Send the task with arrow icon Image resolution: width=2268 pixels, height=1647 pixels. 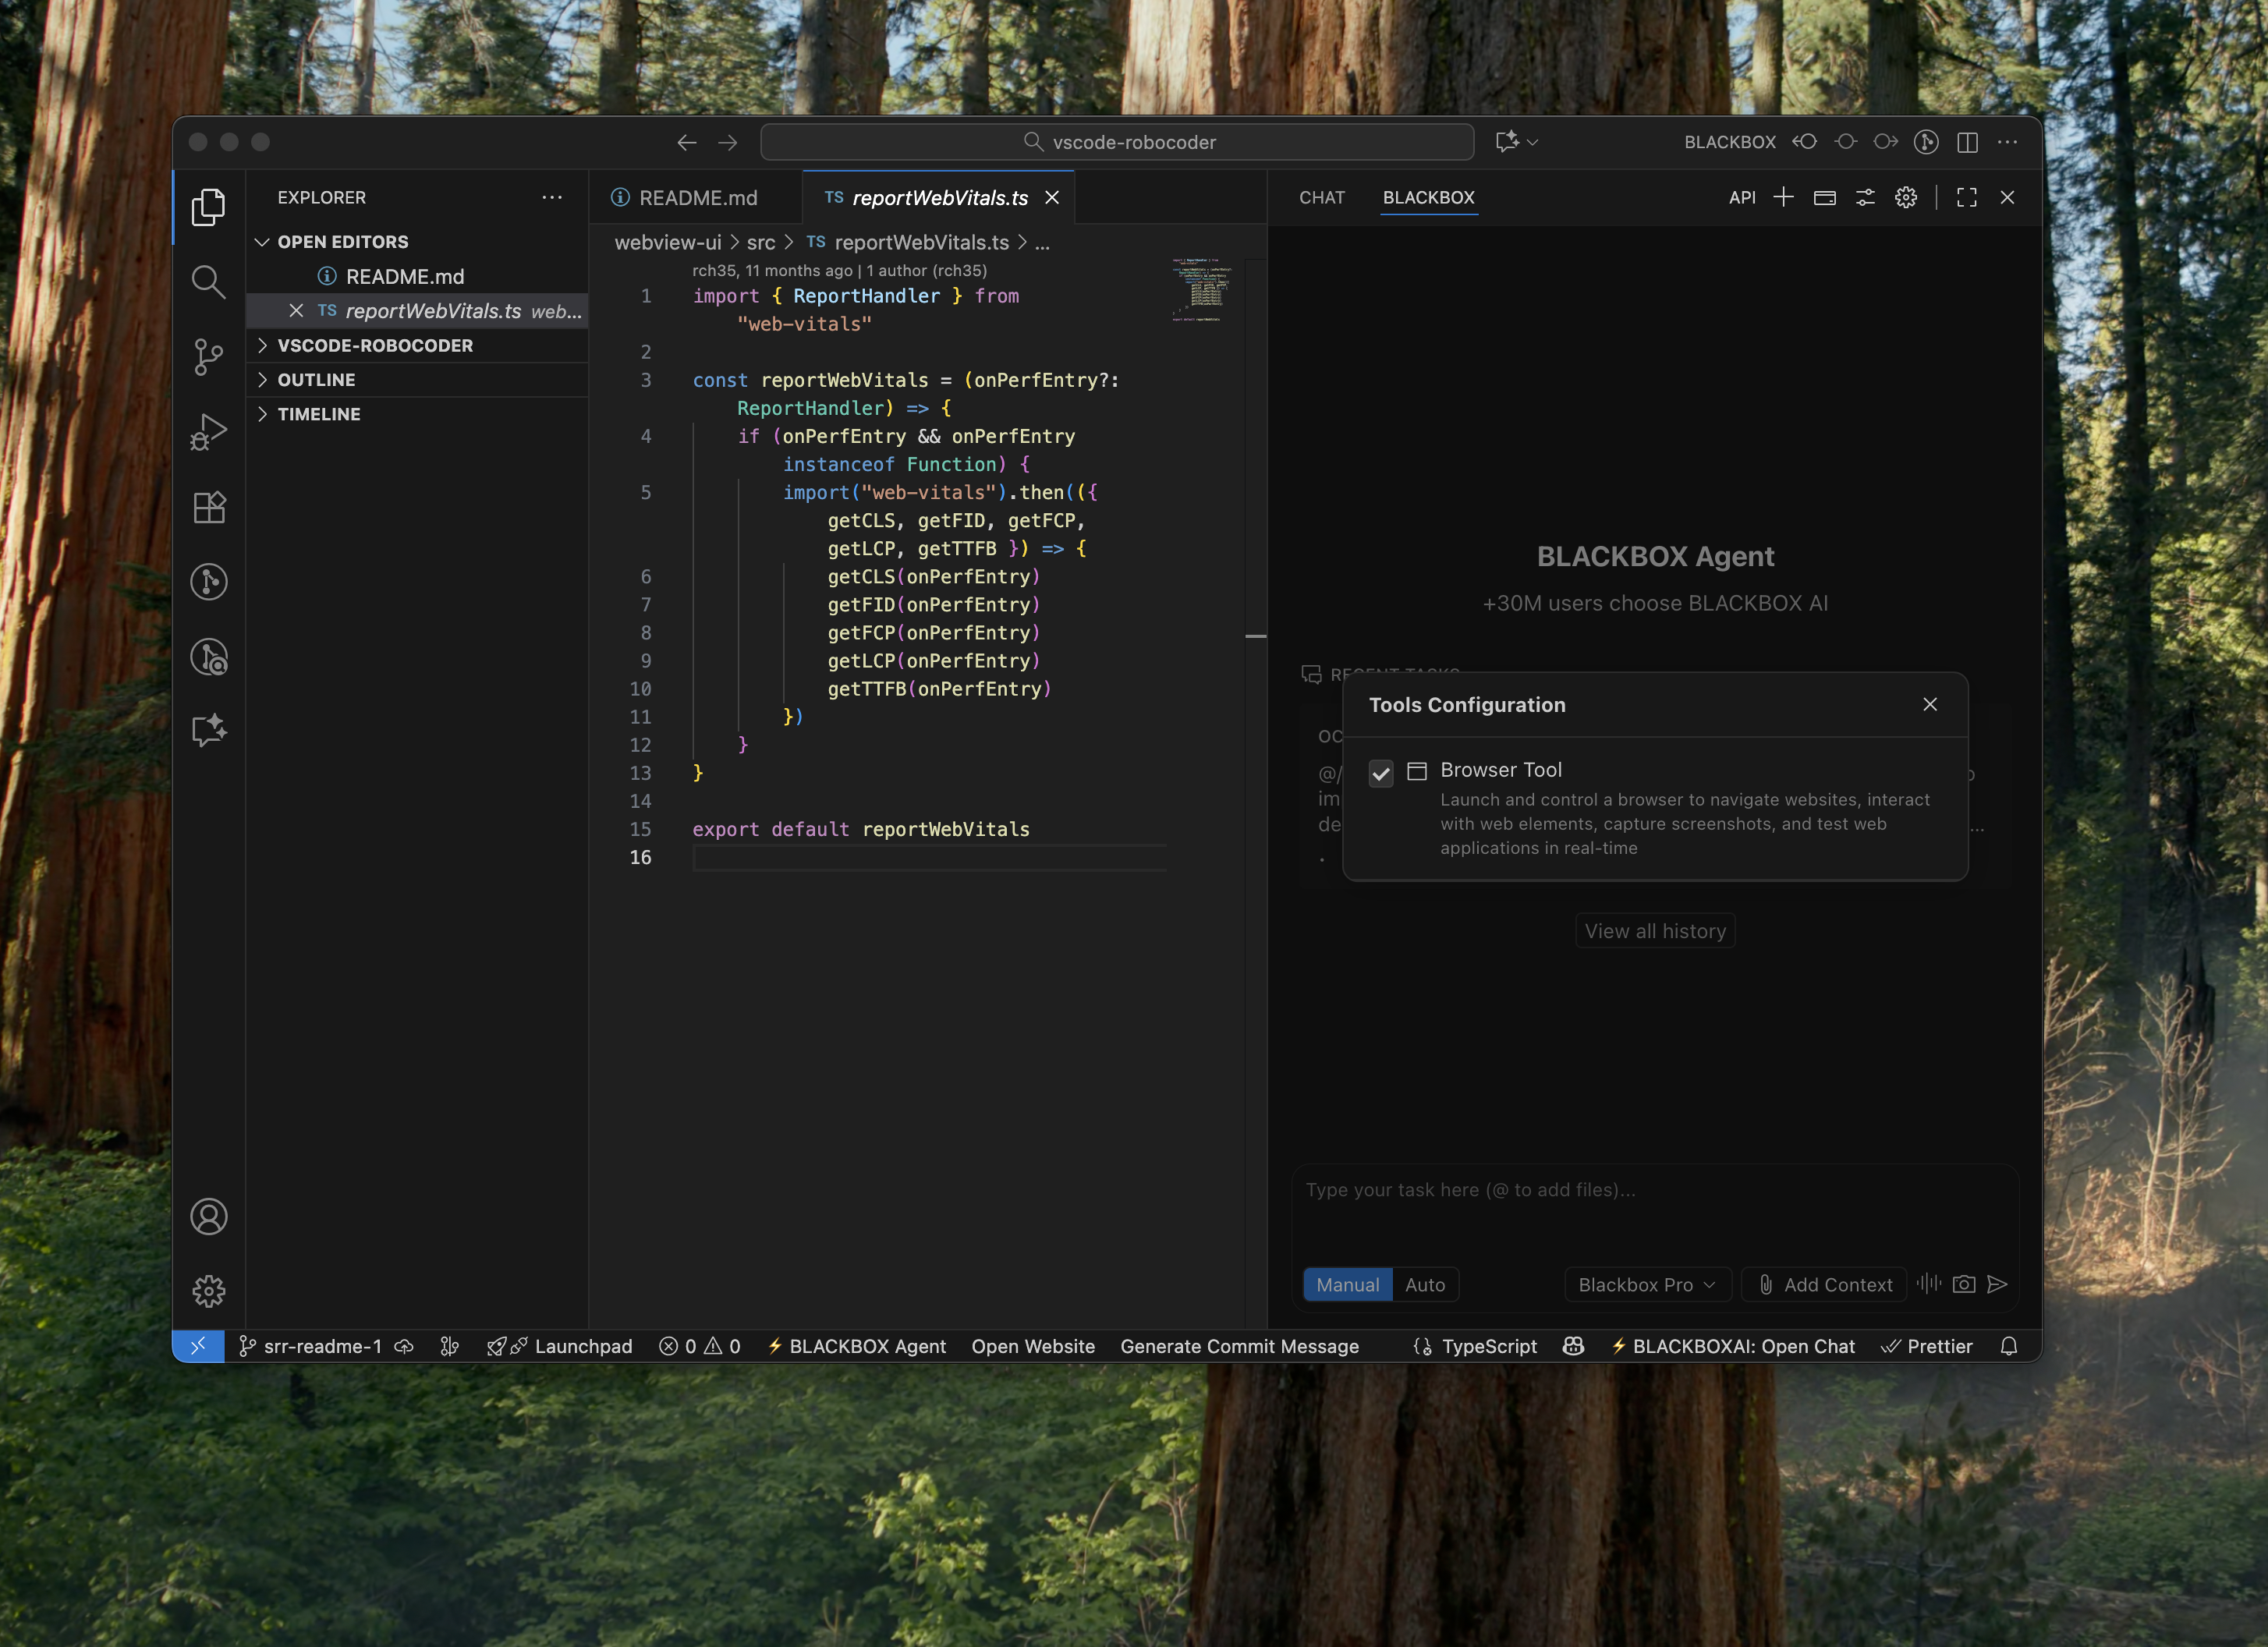1997,1284
